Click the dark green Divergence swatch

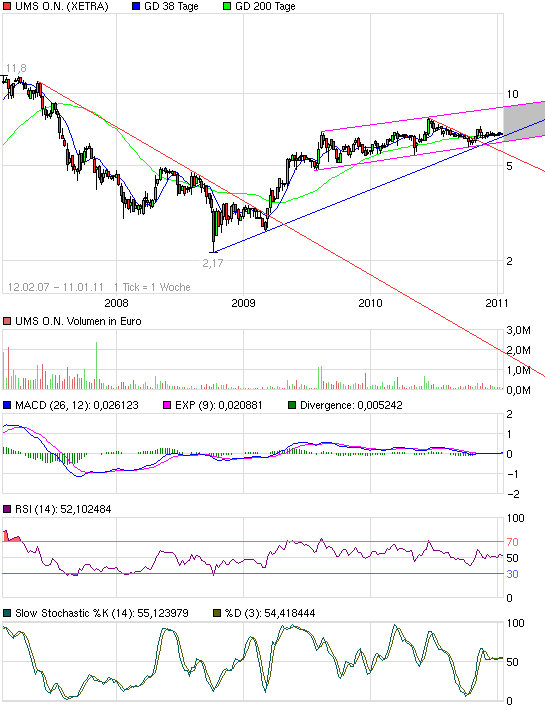pyautogui.click(x=292, y=405)
